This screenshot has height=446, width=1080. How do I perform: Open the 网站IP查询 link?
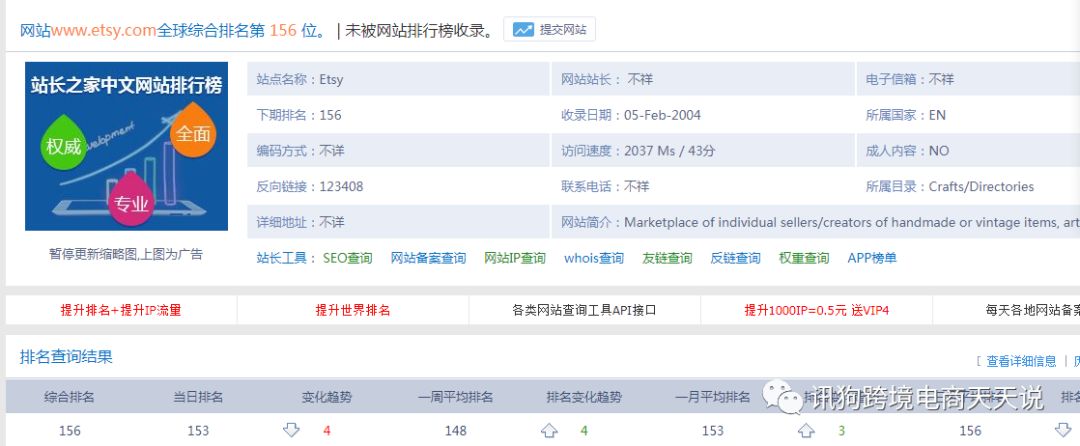515,258
